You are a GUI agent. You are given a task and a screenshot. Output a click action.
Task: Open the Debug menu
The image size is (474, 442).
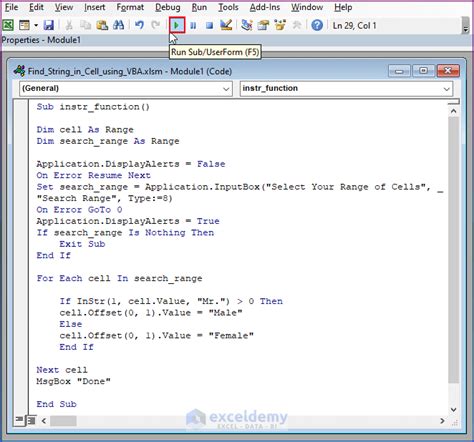[x=168, y=7]
